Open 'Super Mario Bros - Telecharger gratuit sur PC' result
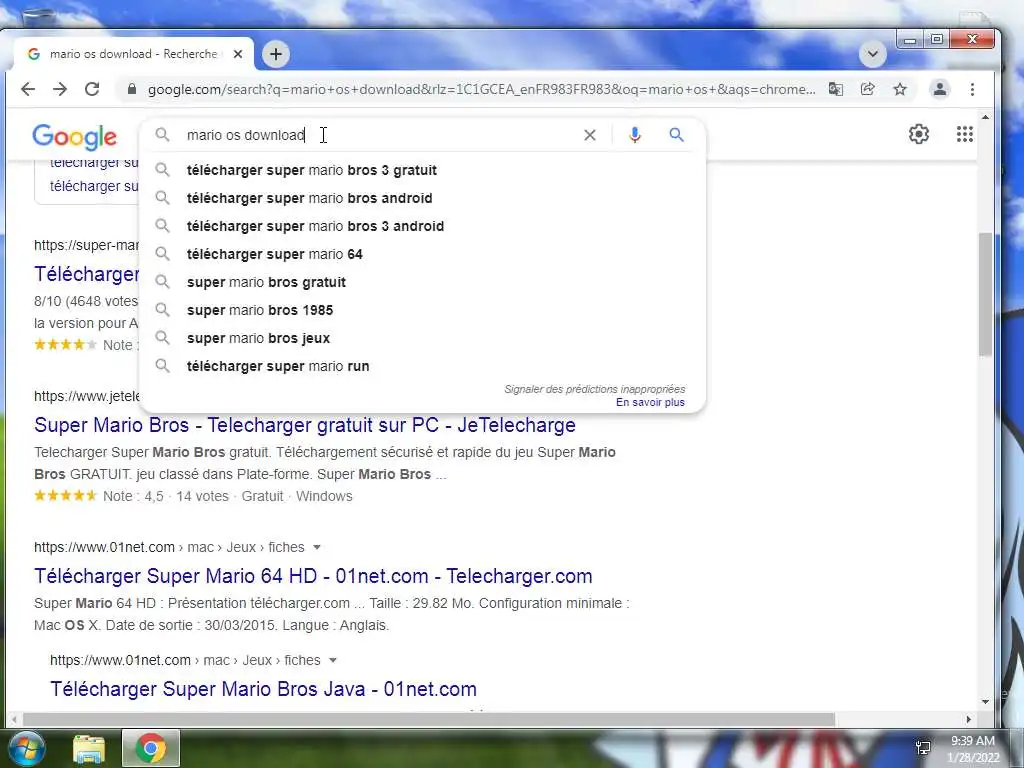The height and width of the screenshot is (768, 1024). (x=305, y=425)
